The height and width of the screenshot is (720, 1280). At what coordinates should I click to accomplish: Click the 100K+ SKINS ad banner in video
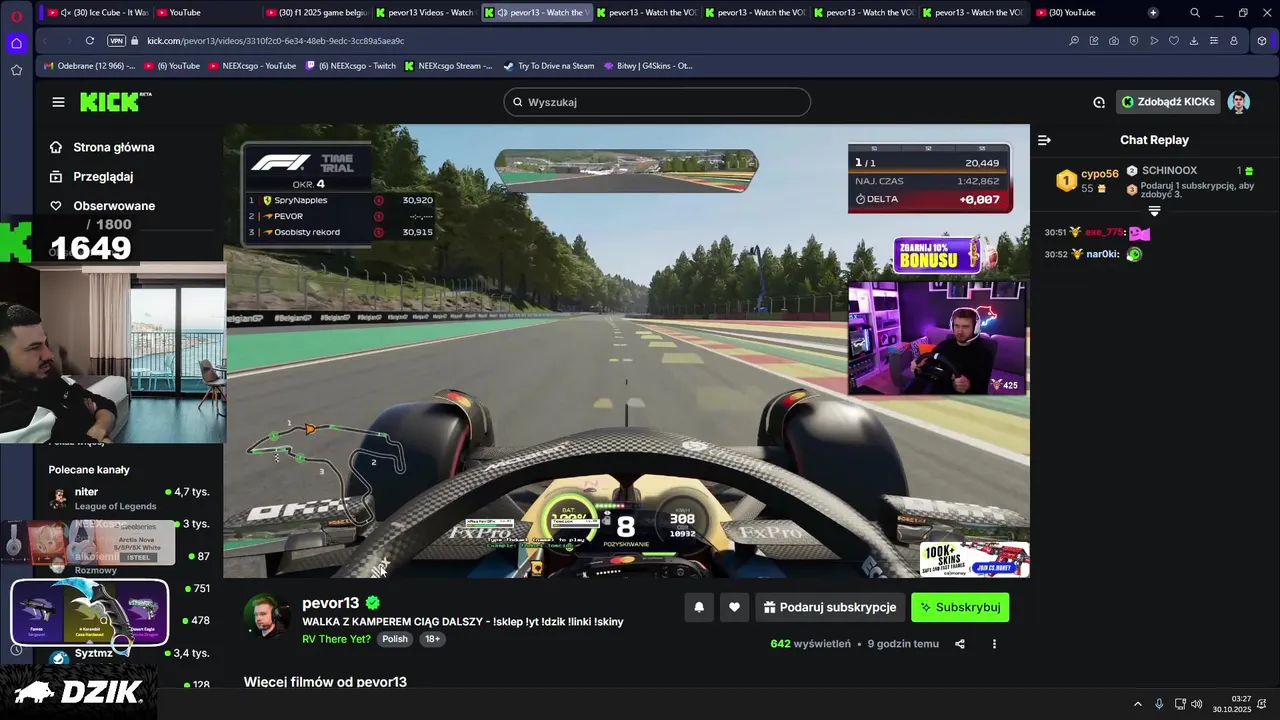click(x=974, y=559)
